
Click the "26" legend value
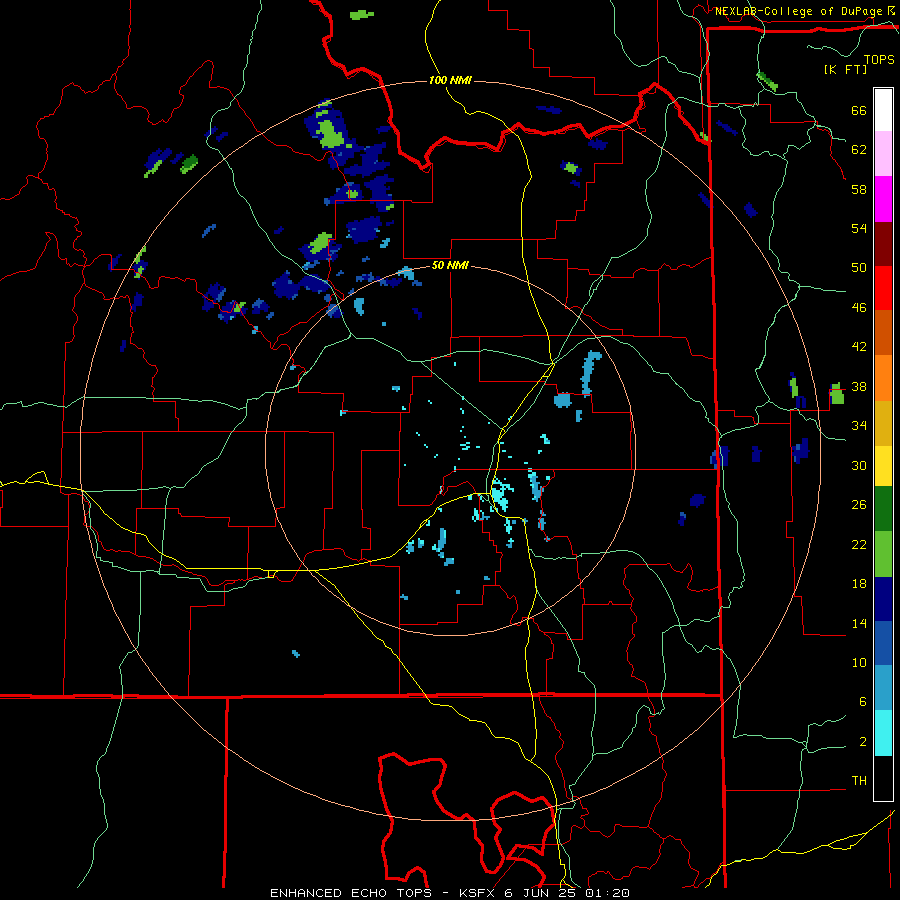859,505
